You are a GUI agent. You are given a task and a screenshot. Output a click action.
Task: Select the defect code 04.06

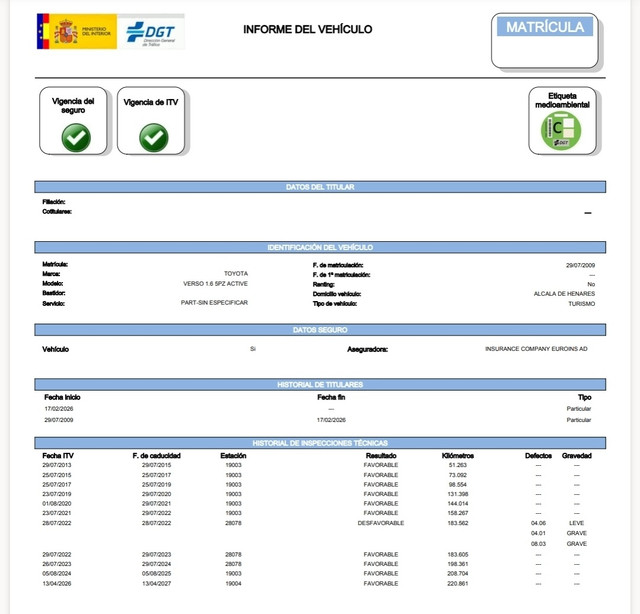(538, 523)
